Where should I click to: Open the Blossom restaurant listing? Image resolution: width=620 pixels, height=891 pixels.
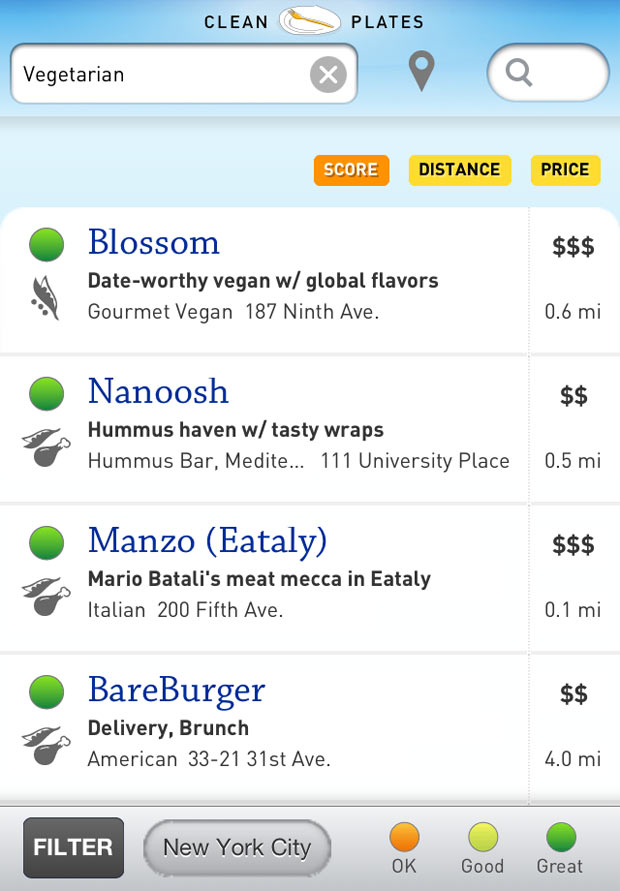pos(154,243)
